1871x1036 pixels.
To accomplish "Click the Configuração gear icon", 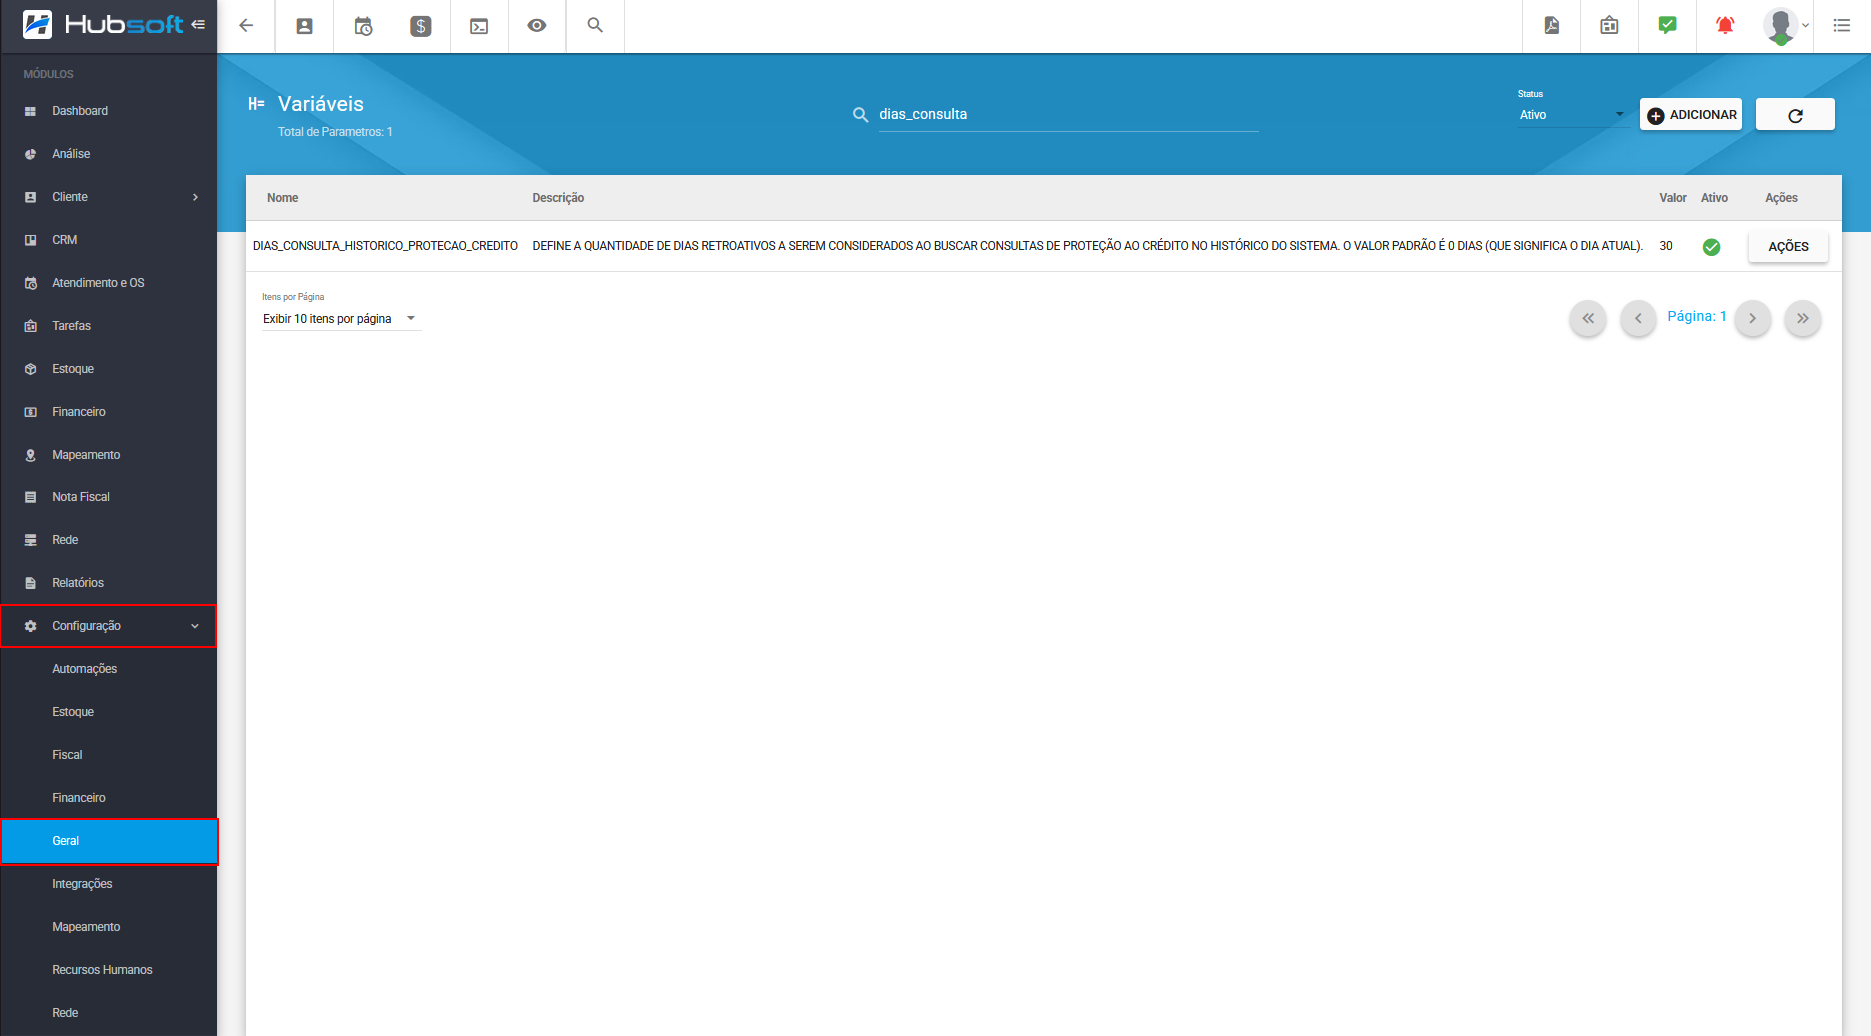I will point(30,626).
